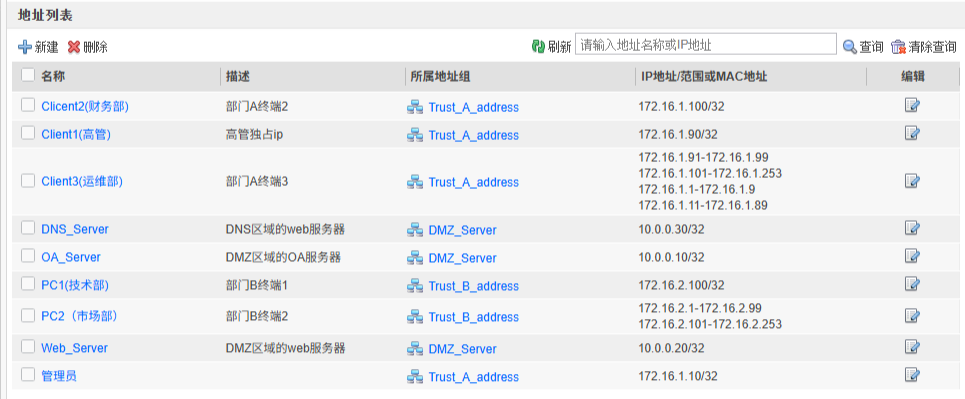The height and width of the screenshot is (399, 965).
Task: Click the blue plus 新建 icon
Action: 25,47
